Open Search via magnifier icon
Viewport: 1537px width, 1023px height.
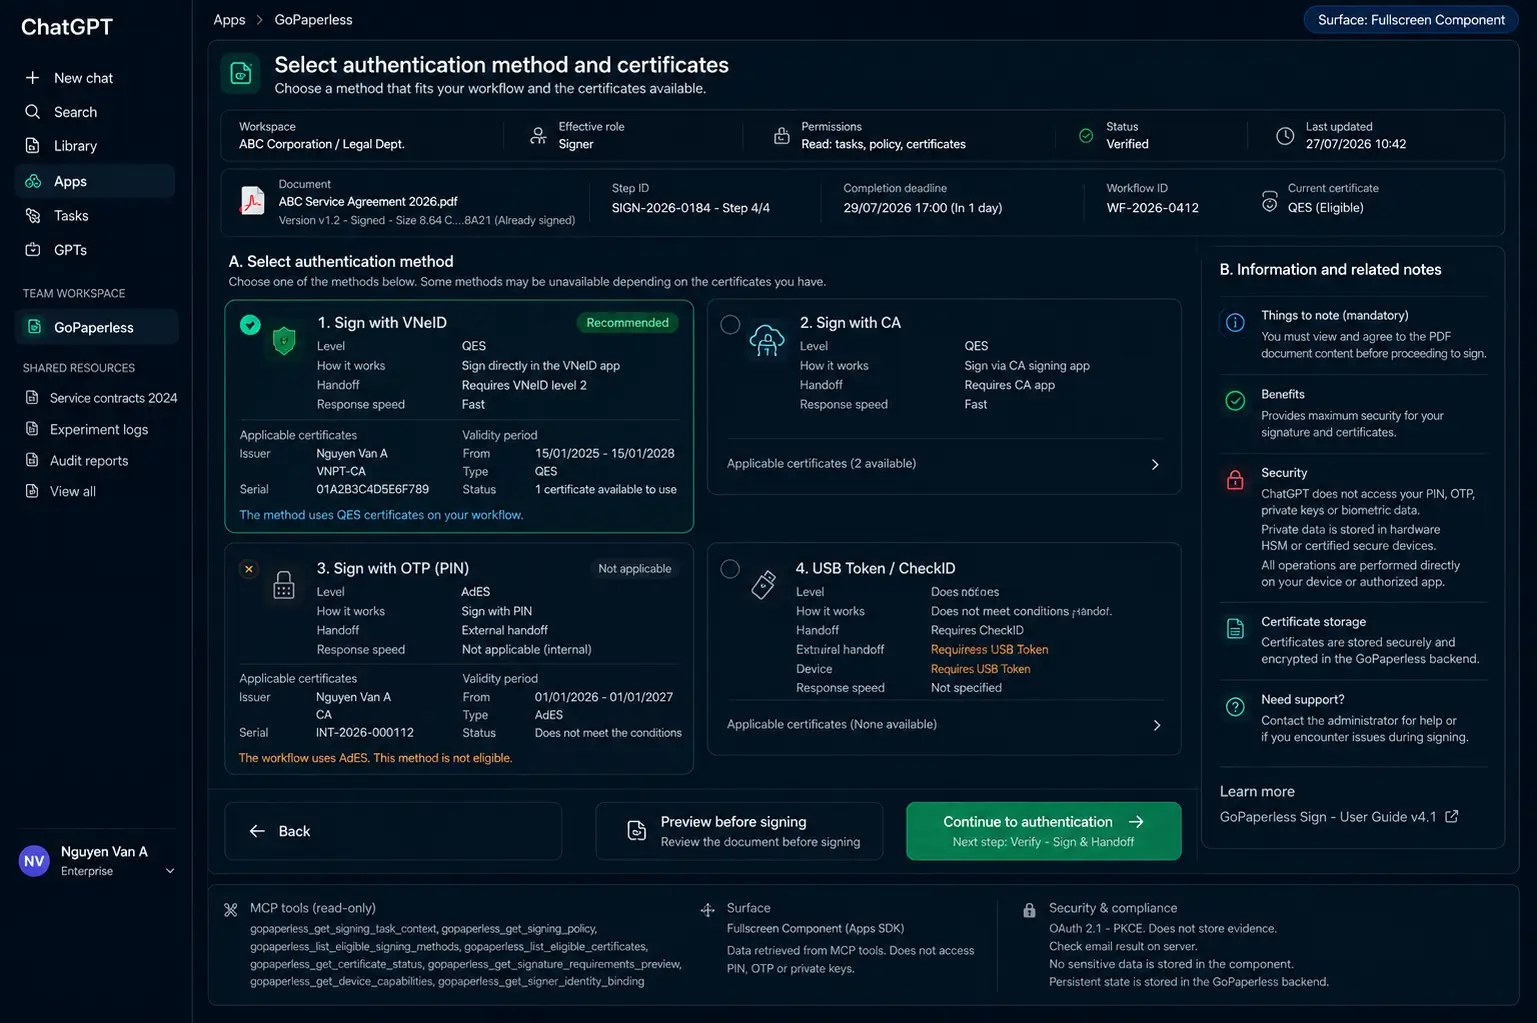pos(32,112)
